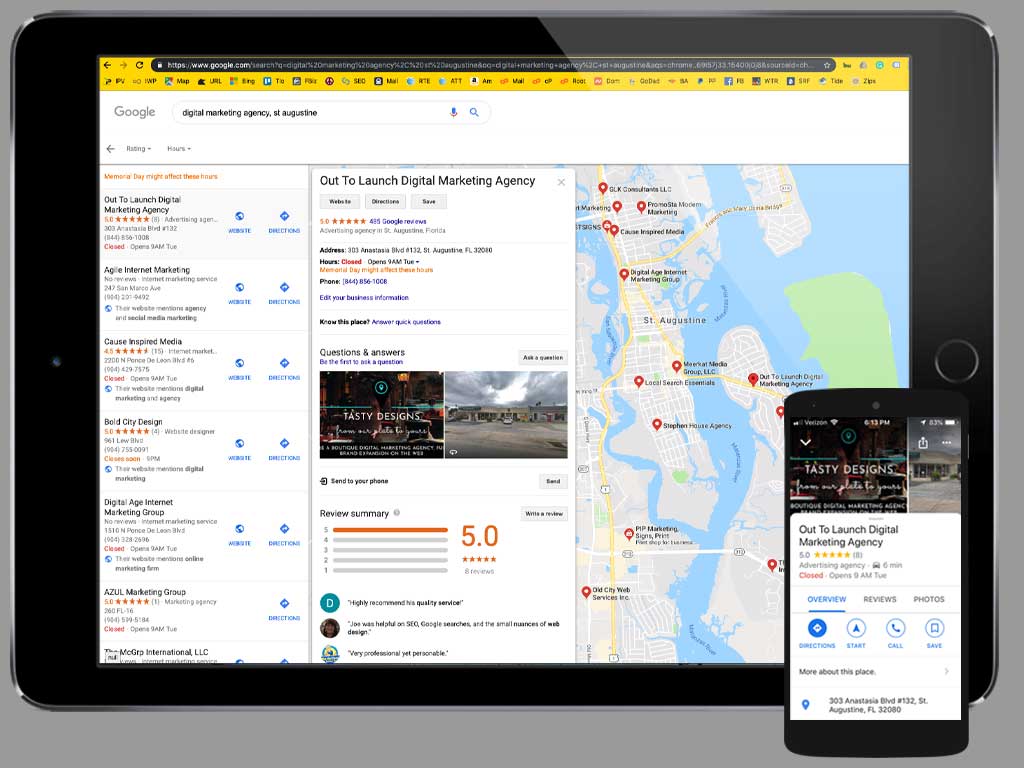Open the Google reviews link

pos(398,221)
